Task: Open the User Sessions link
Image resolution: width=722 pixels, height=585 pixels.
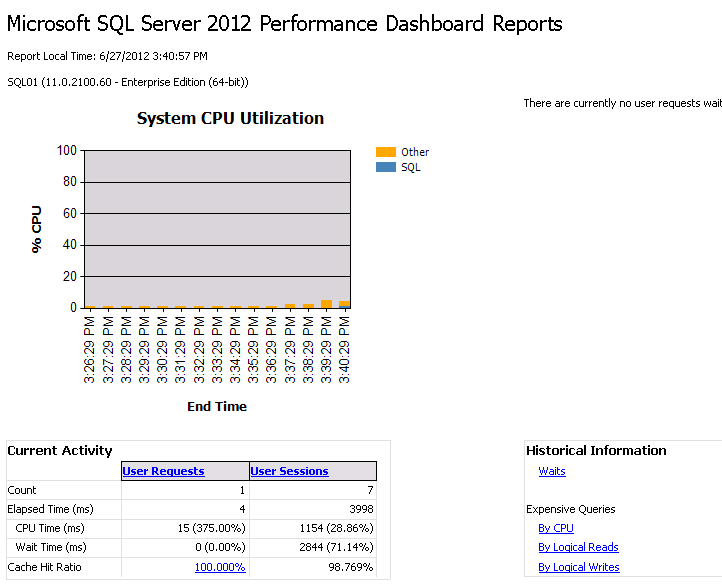Action: click(289, 471)
